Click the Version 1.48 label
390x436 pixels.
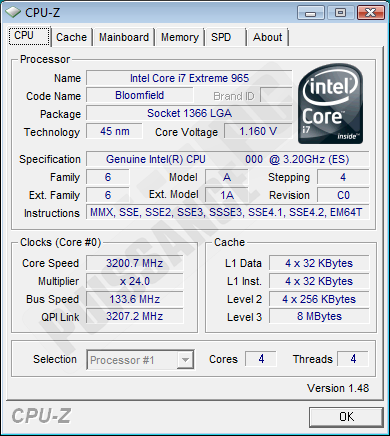click(x=338, y=388)
